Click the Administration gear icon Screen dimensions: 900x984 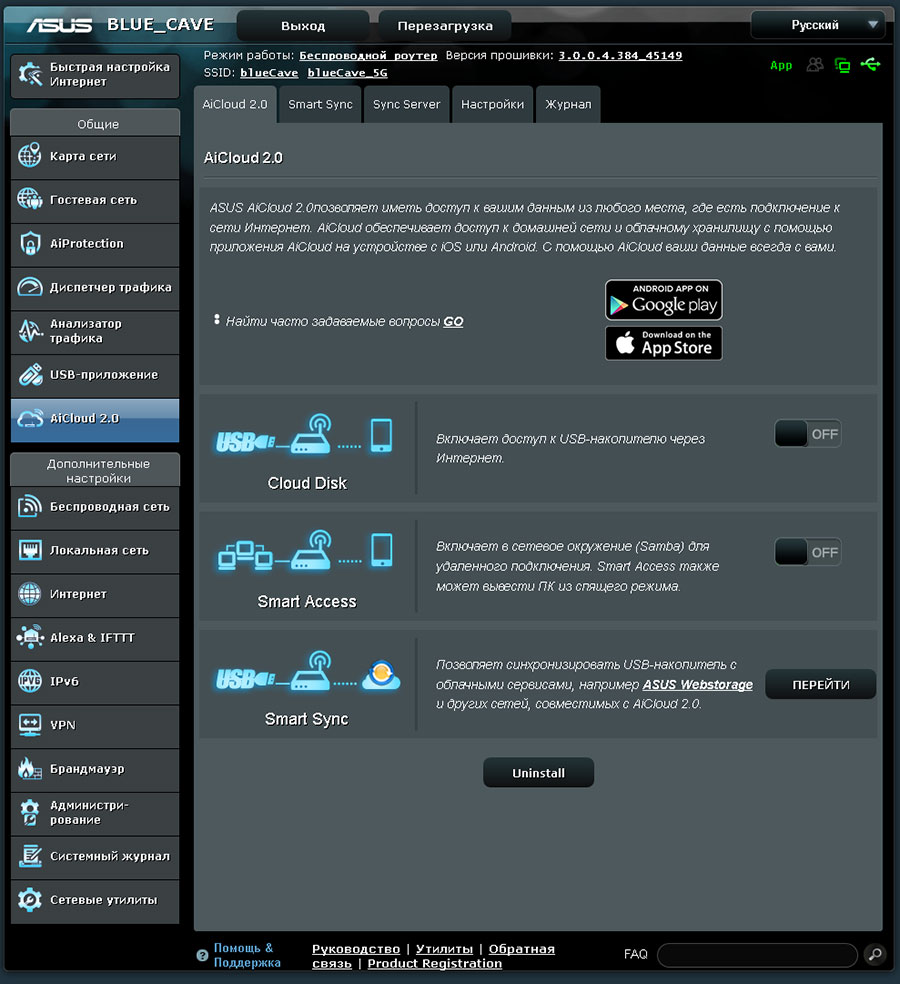pos(29,812)
